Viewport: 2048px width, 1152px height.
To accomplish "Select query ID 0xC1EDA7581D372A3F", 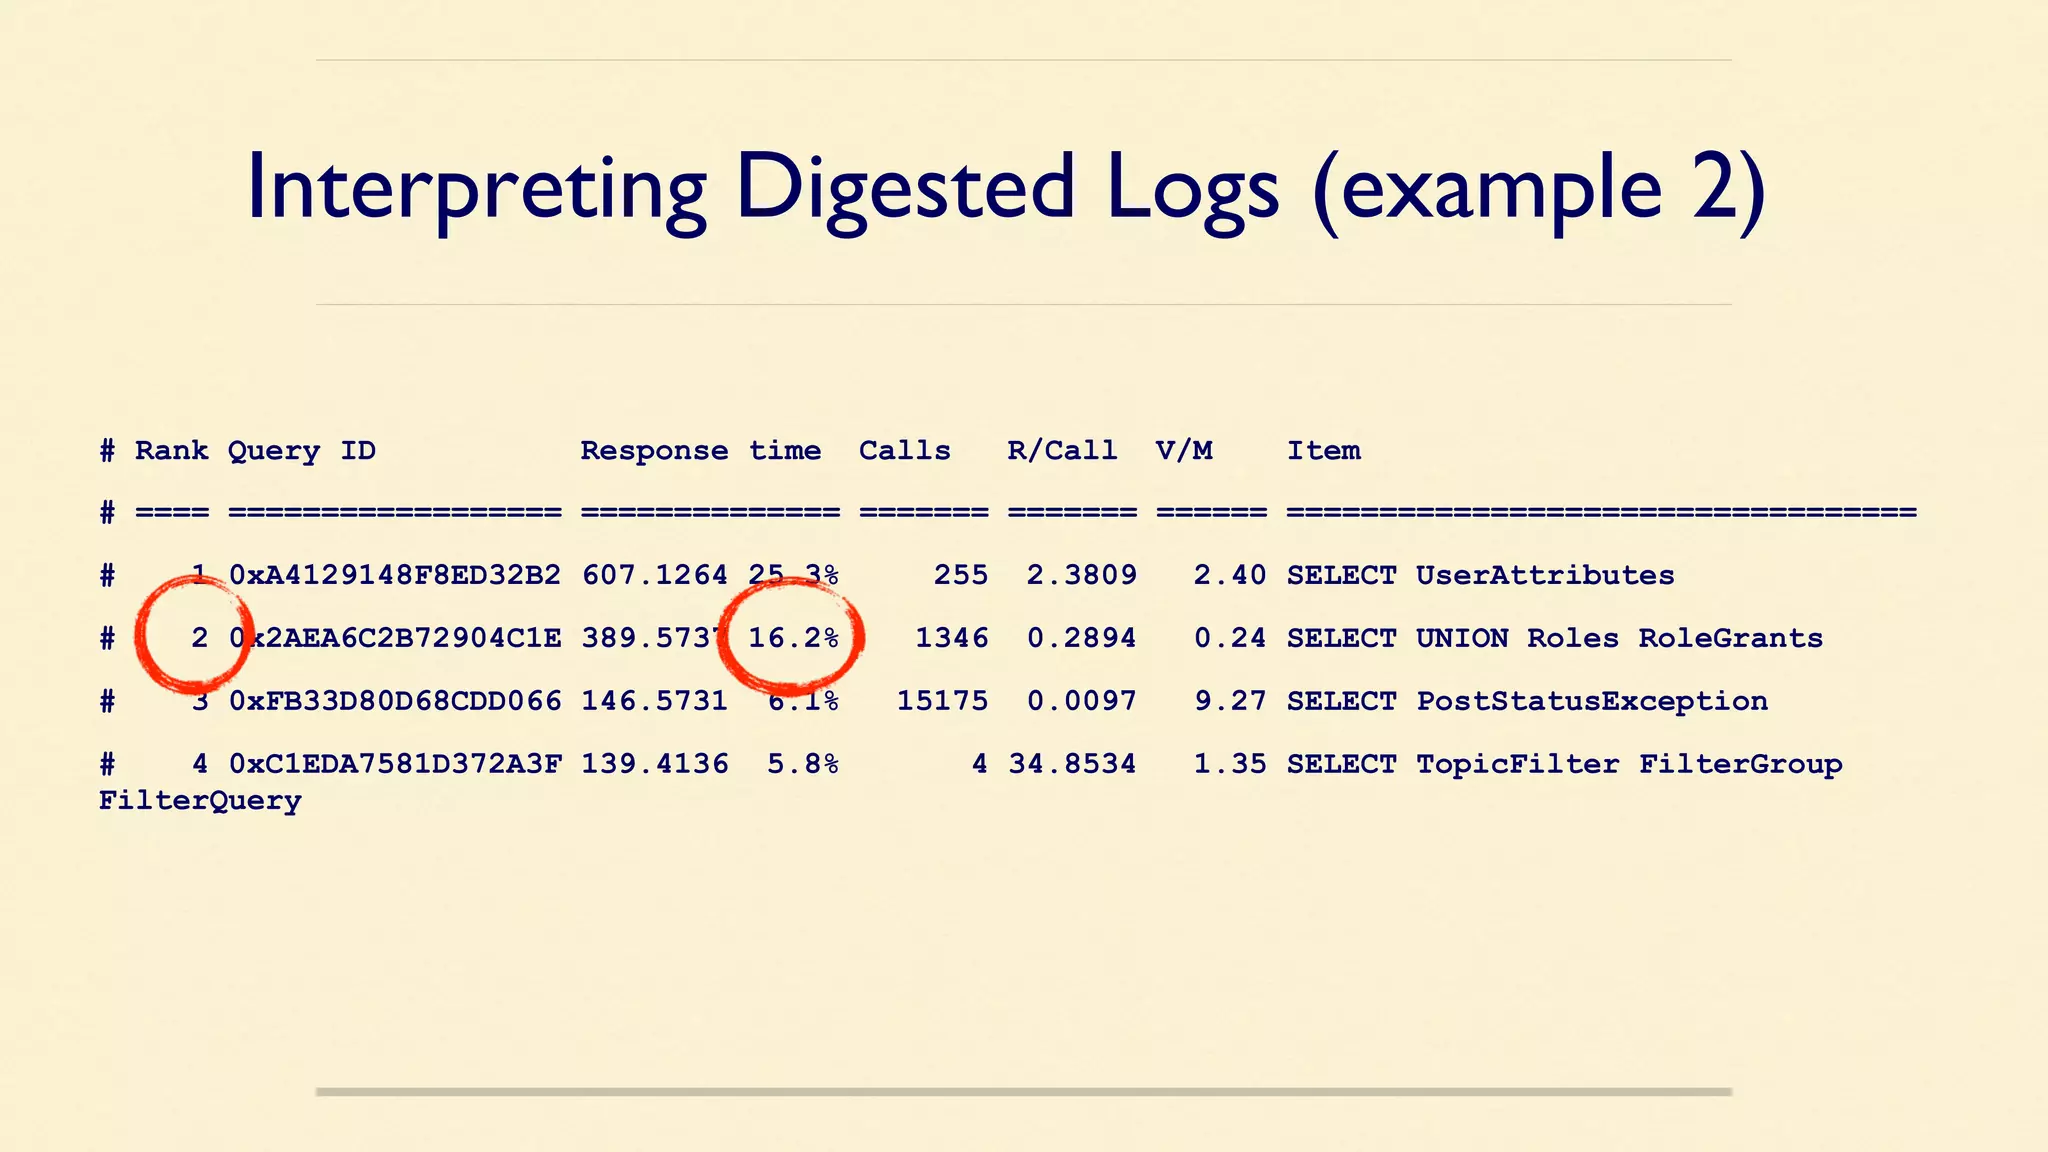I will [x=395, y=764].
